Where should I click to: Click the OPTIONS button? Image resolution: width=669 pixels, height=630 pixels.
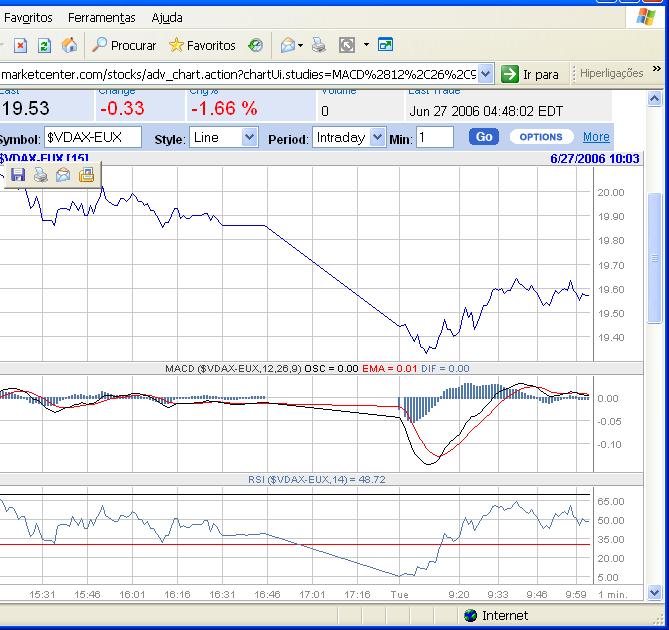pos(541,137)
